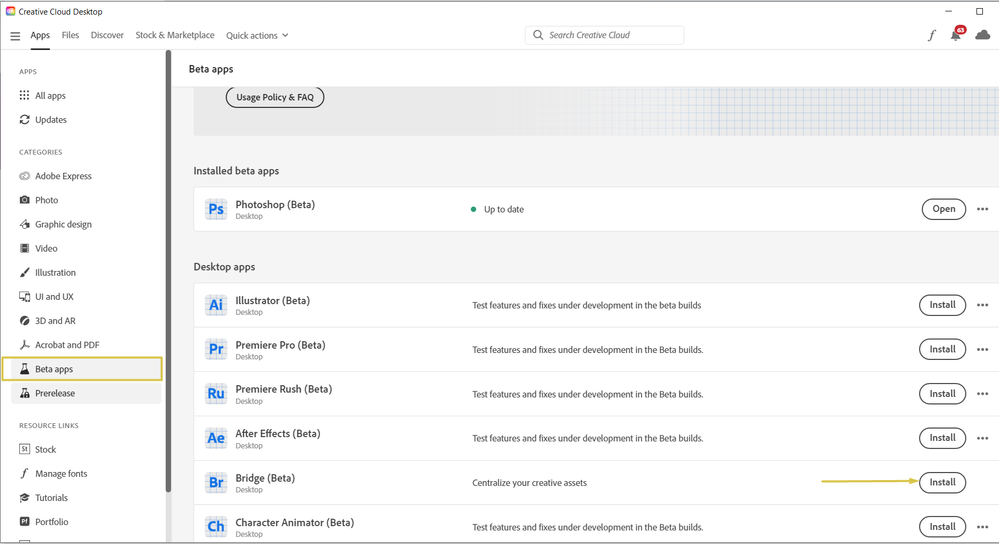
Task: Click the 'Installed beta apps' heading
Action: click(236, 171)
